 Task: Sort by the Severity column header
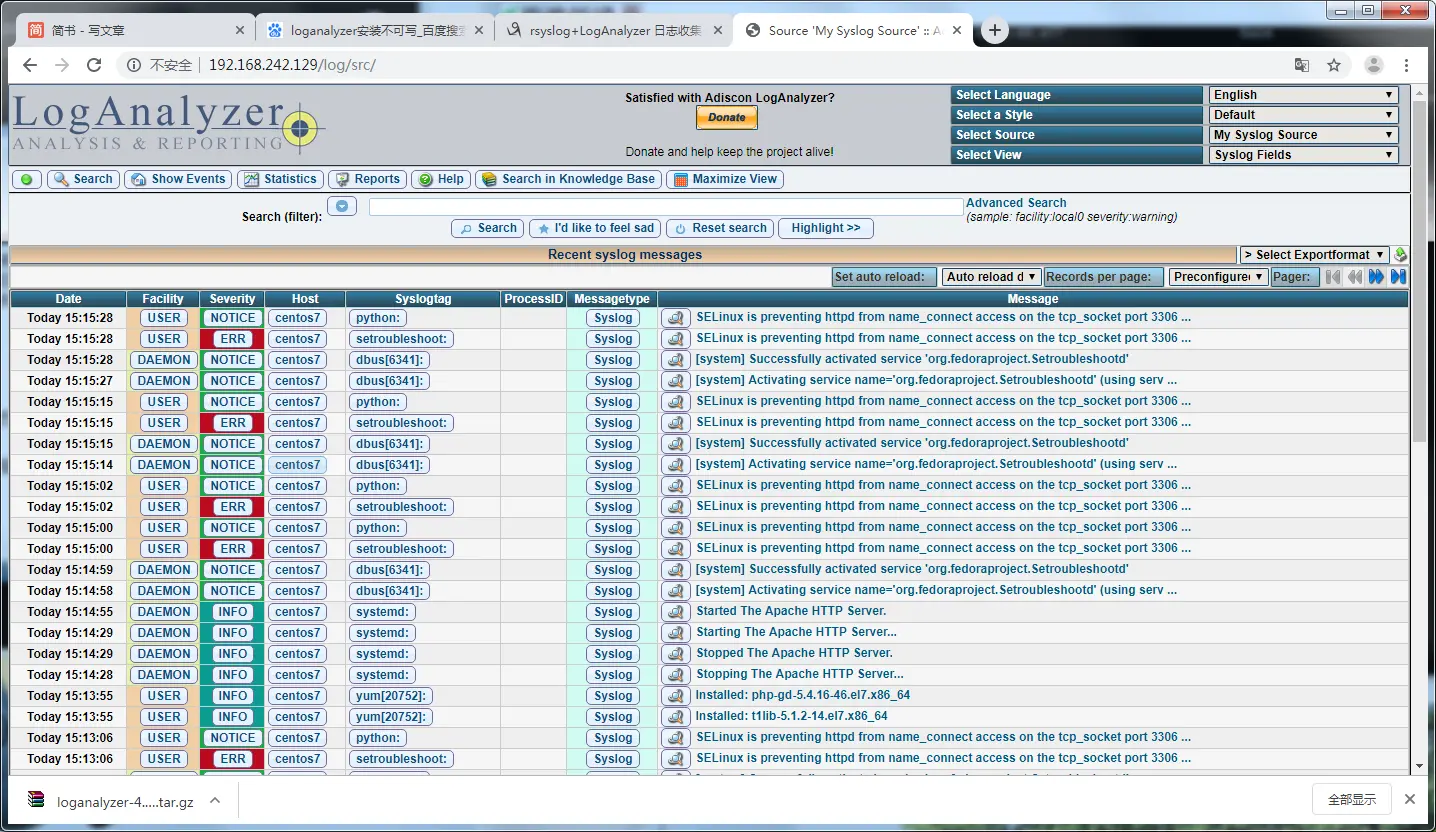(232, 298)
